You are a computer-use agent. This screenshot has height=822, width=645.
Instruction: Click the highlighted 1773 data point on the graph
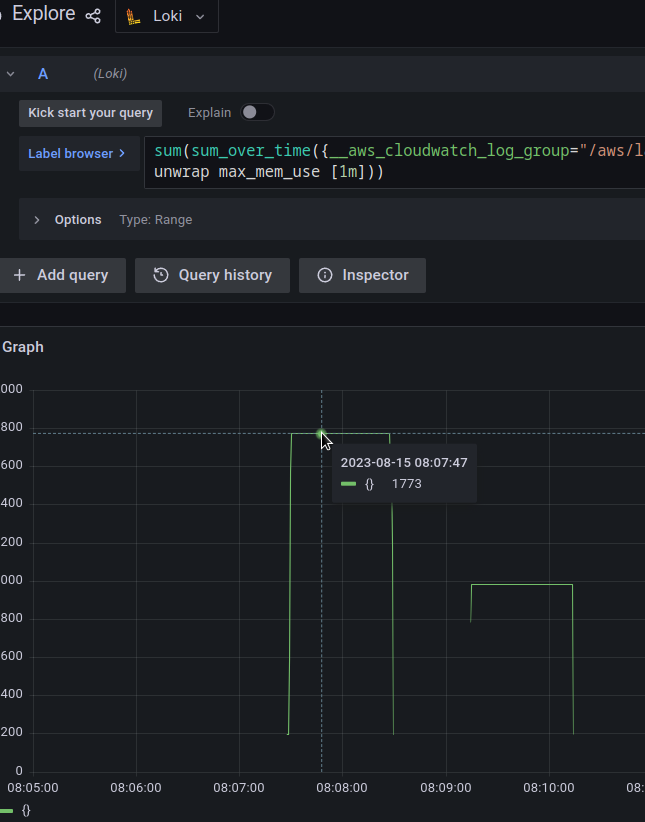point(321,434)
